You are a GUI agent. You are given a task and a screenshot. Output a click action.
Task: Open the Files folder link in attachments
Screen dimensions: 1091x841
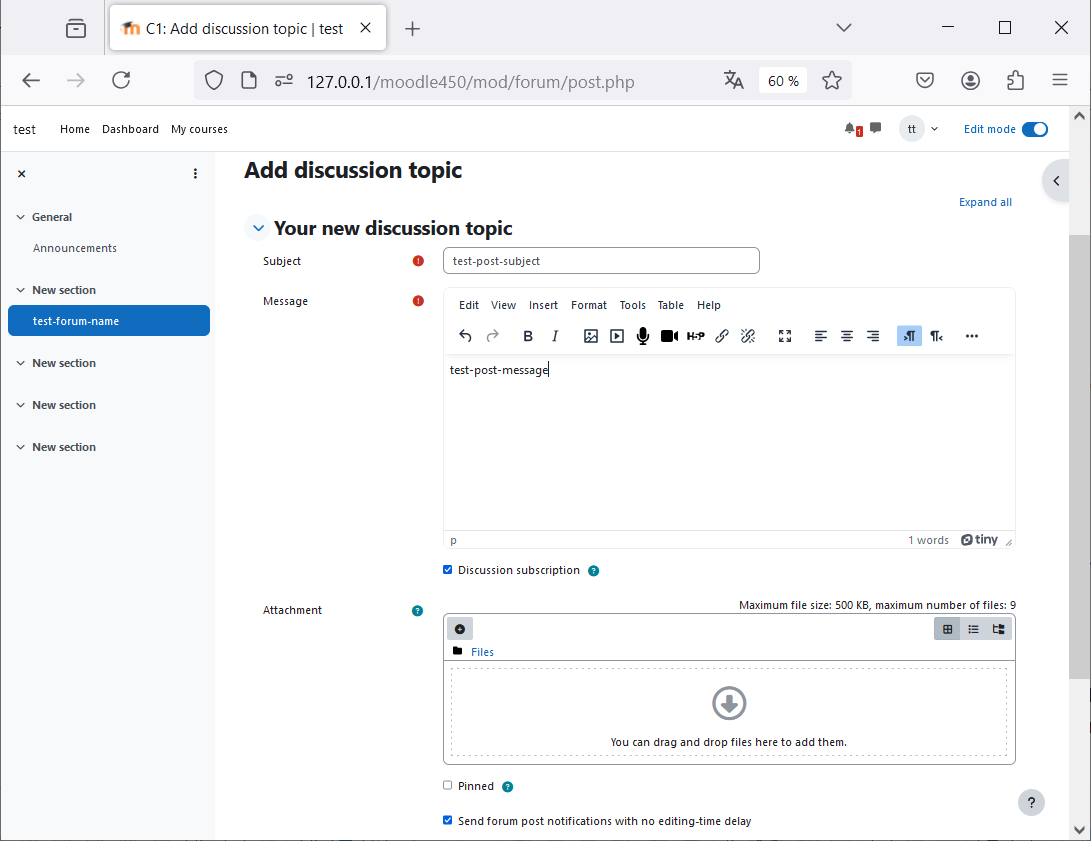point(482,652)
